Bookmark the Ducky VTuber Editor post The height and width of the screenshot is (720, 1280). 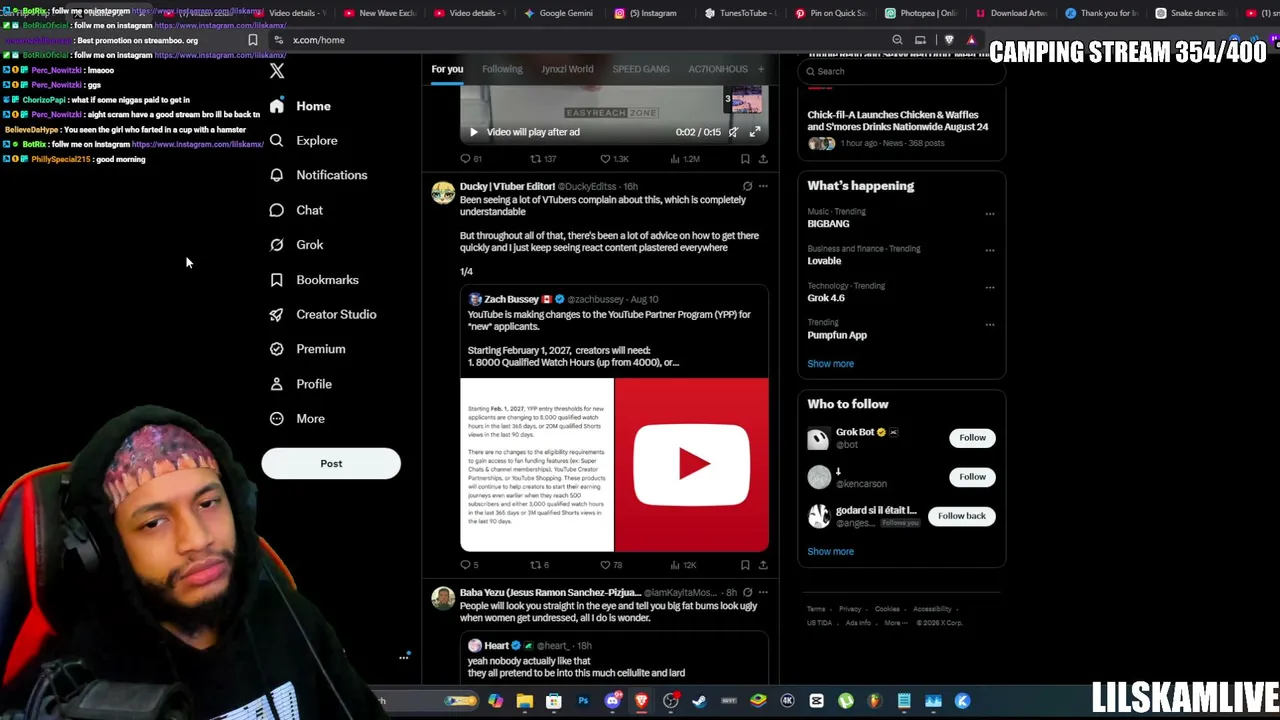tap(745, 565)
